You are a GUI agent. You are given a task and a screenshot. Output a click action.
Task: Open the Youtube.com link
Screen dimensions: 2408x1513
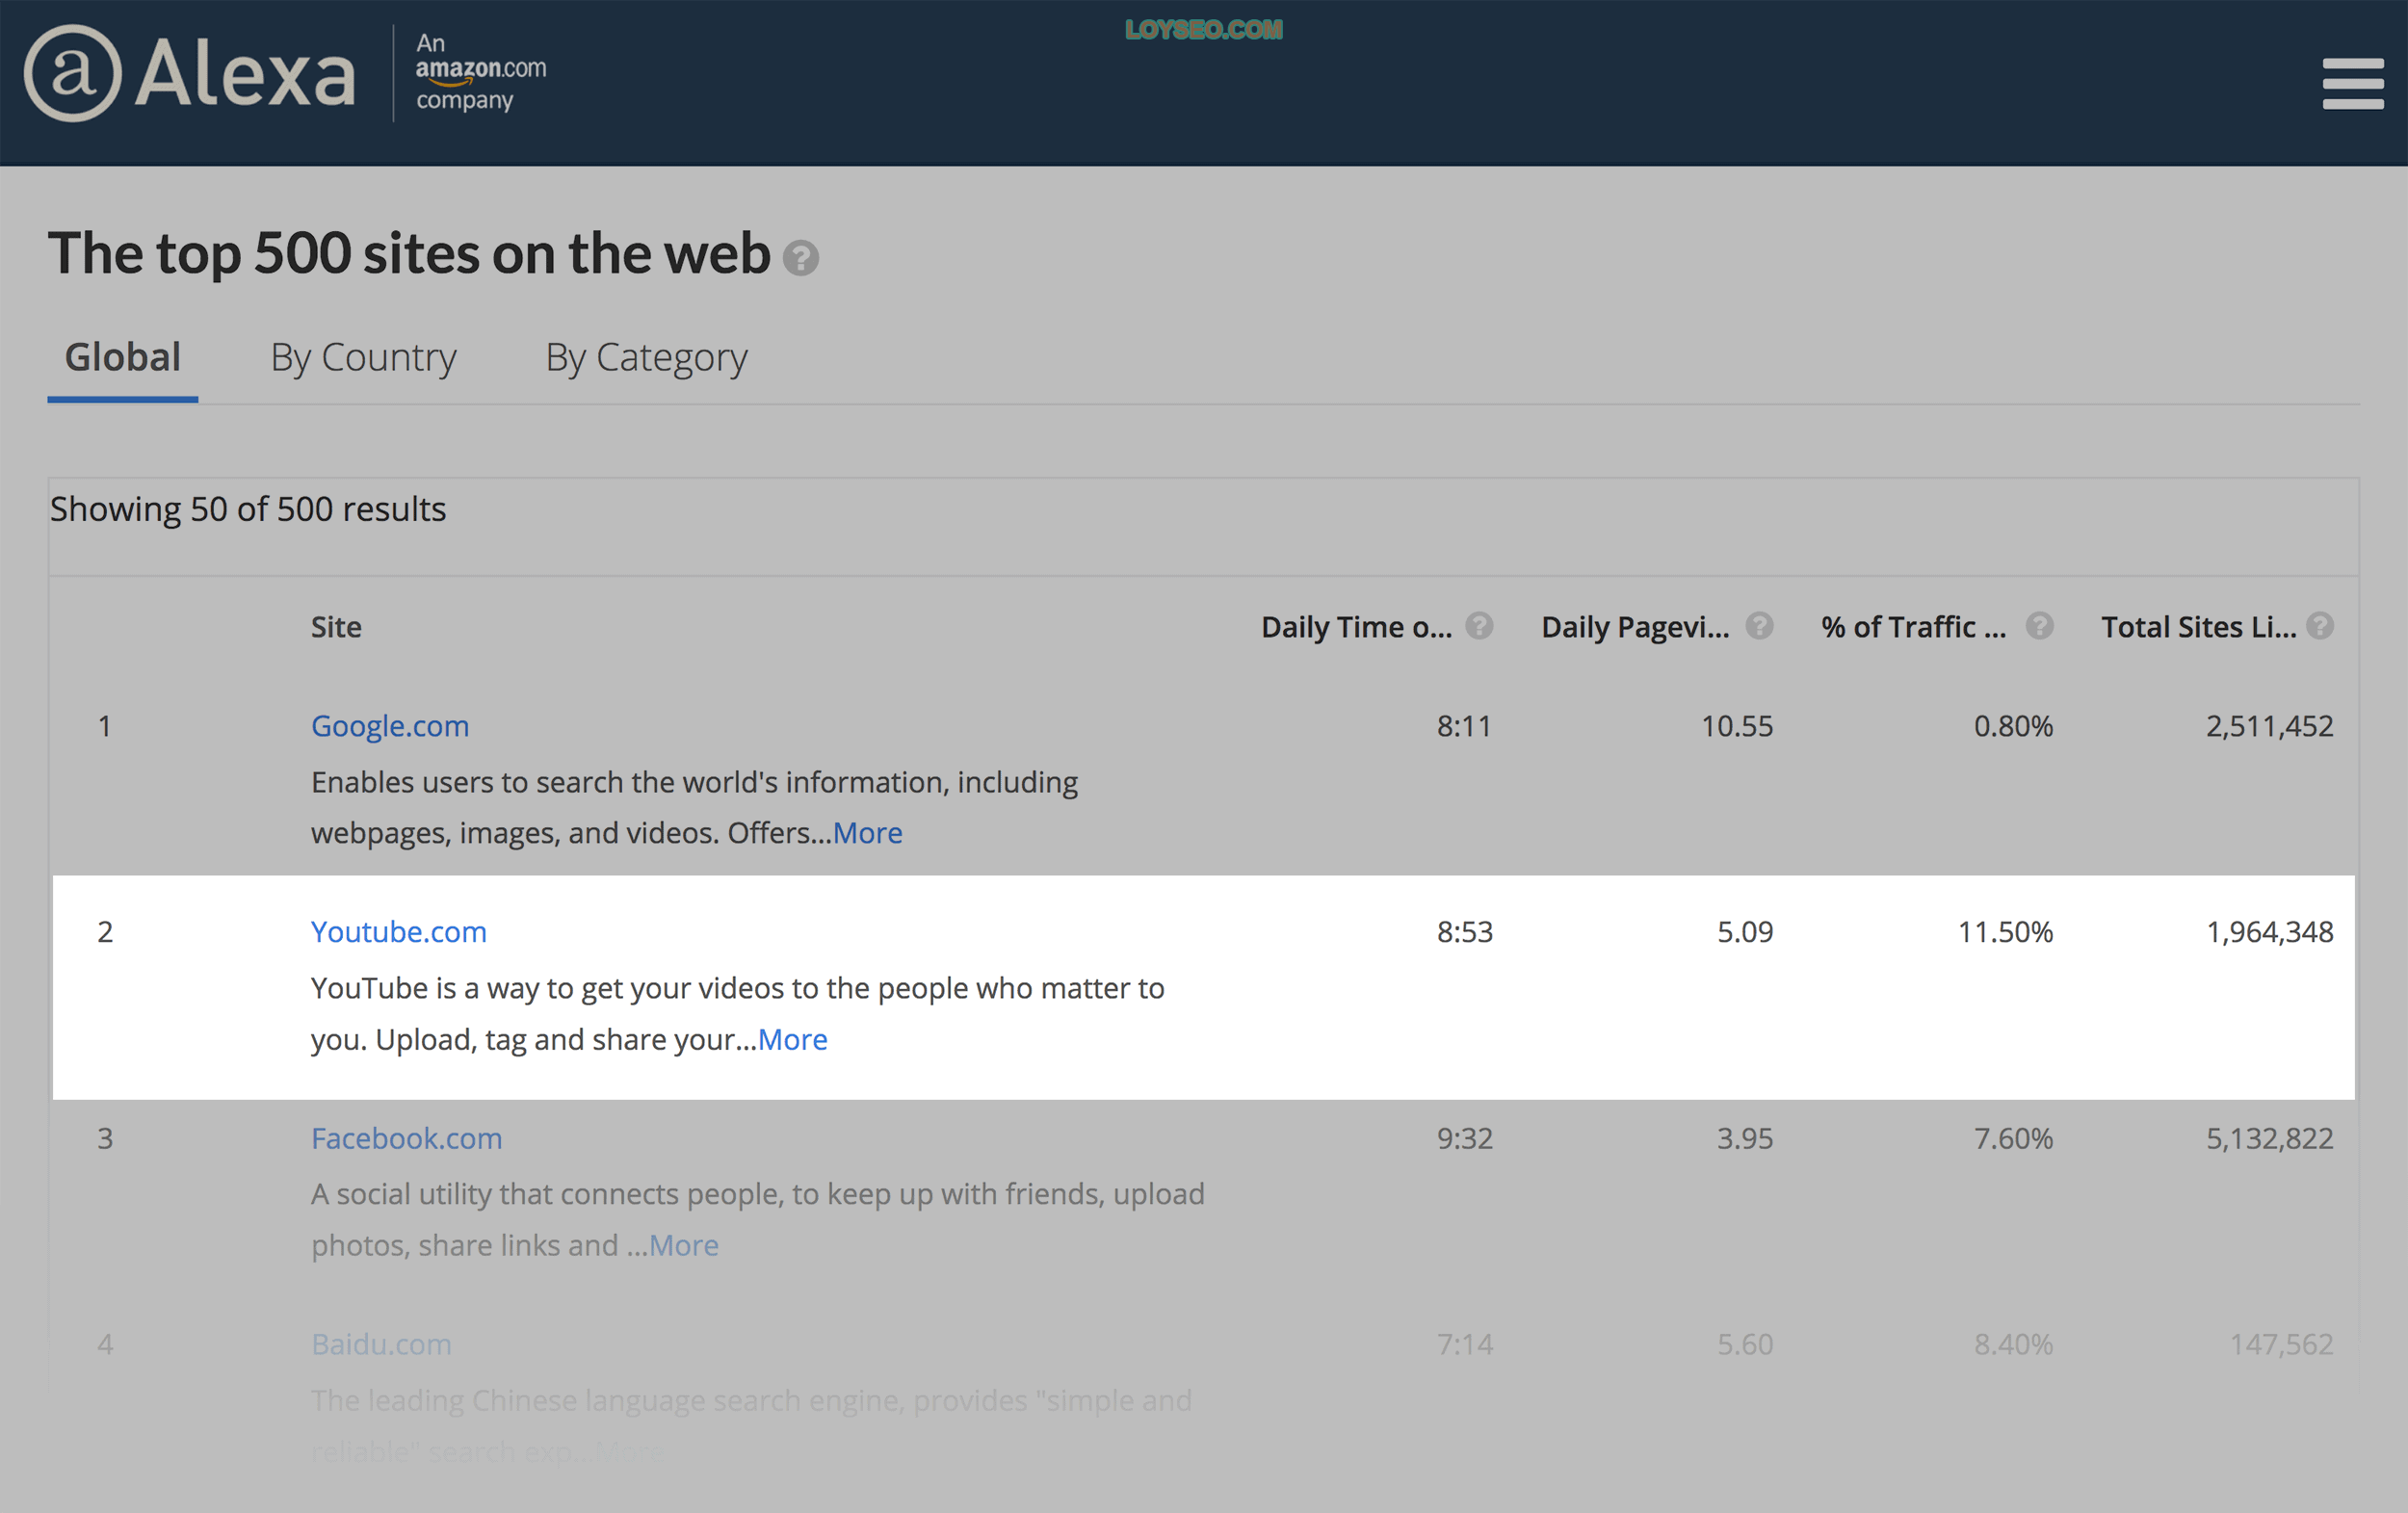pyautogui.click(x=399, y=932)
